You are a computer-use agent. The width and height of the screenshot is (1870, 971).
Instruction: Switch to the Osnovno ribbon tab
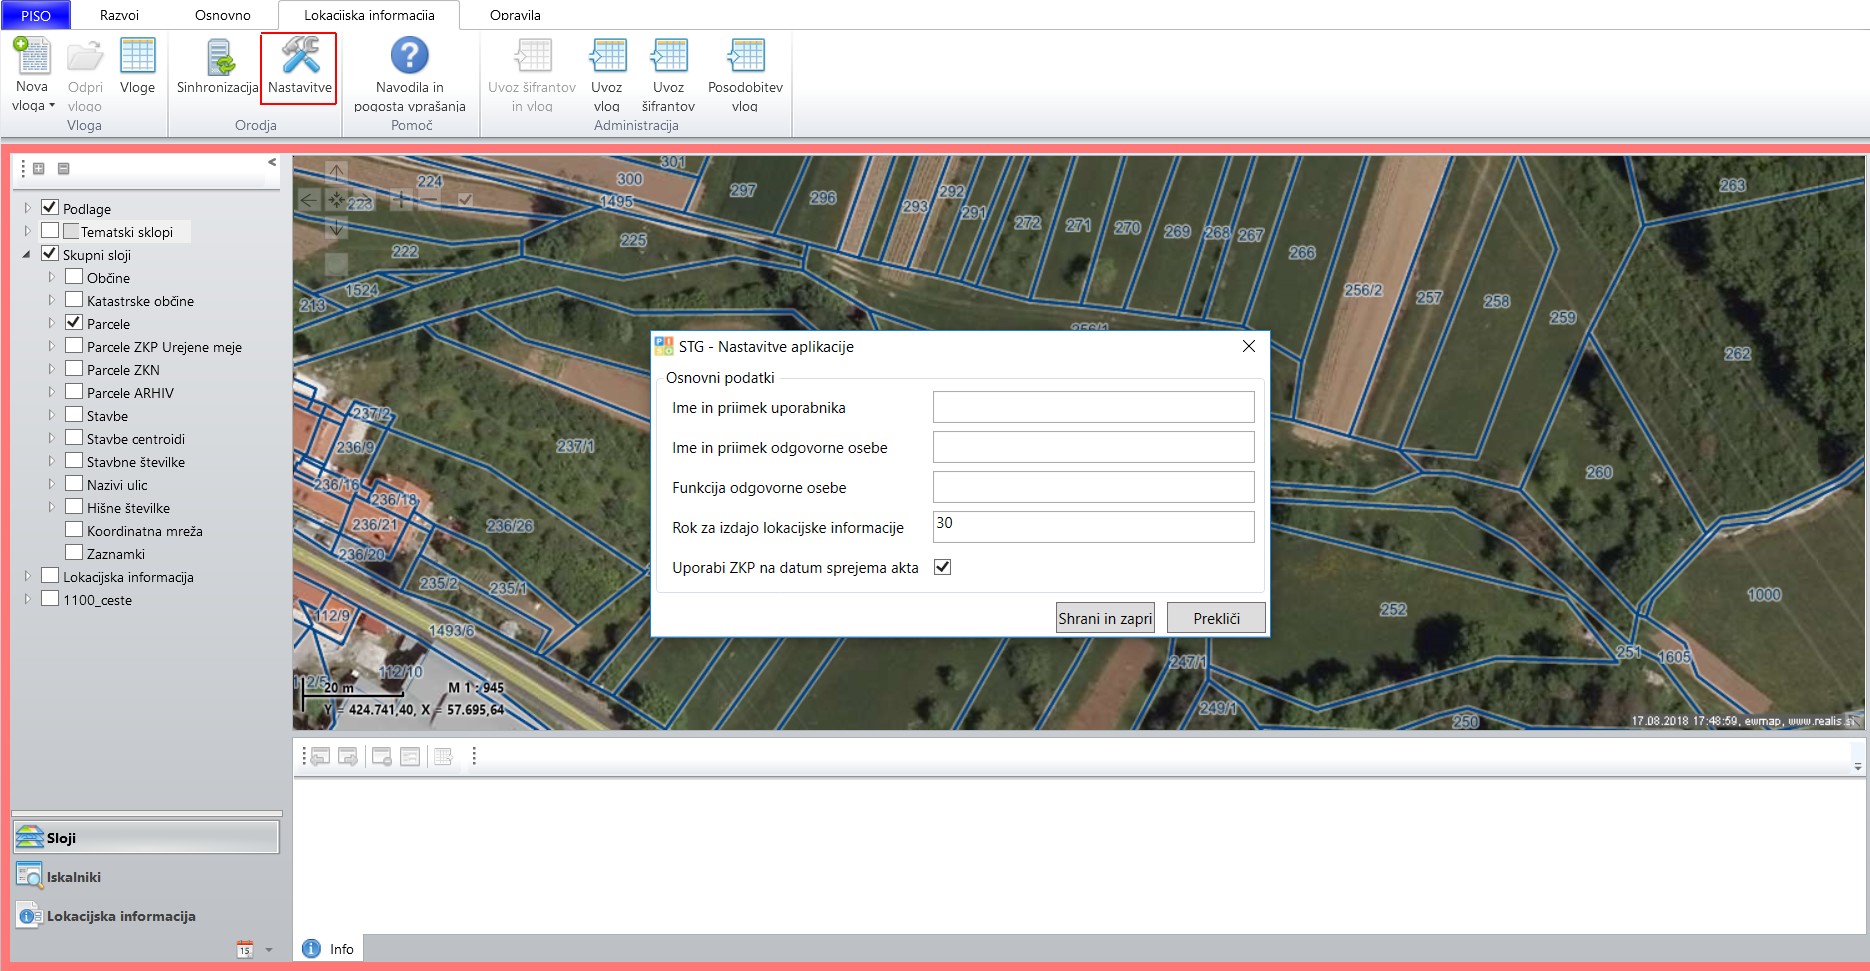(x=222, y=15)
